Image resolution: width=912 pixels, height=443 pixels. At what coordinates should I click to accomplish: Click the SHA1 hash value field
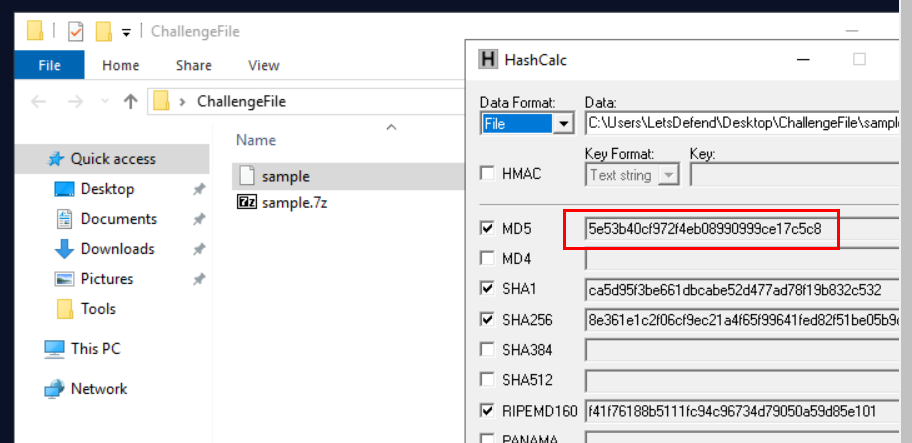742,290
